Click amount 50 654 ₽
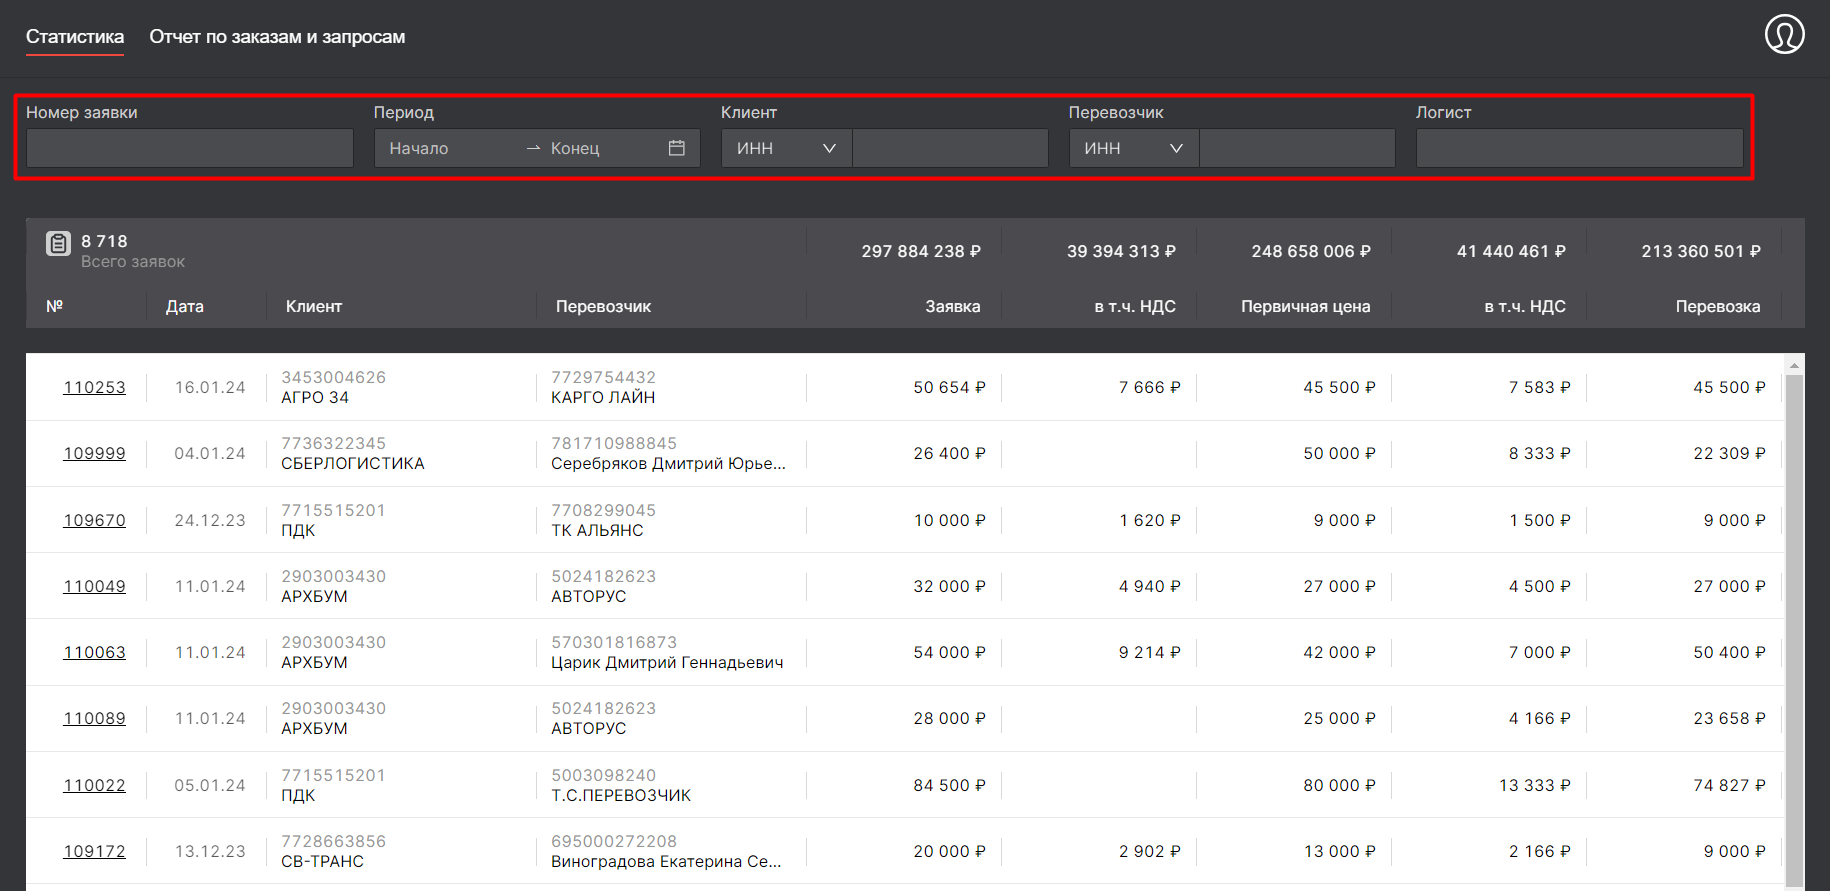The height and width of the screenshot is (891, 1830). pos(949,387)
